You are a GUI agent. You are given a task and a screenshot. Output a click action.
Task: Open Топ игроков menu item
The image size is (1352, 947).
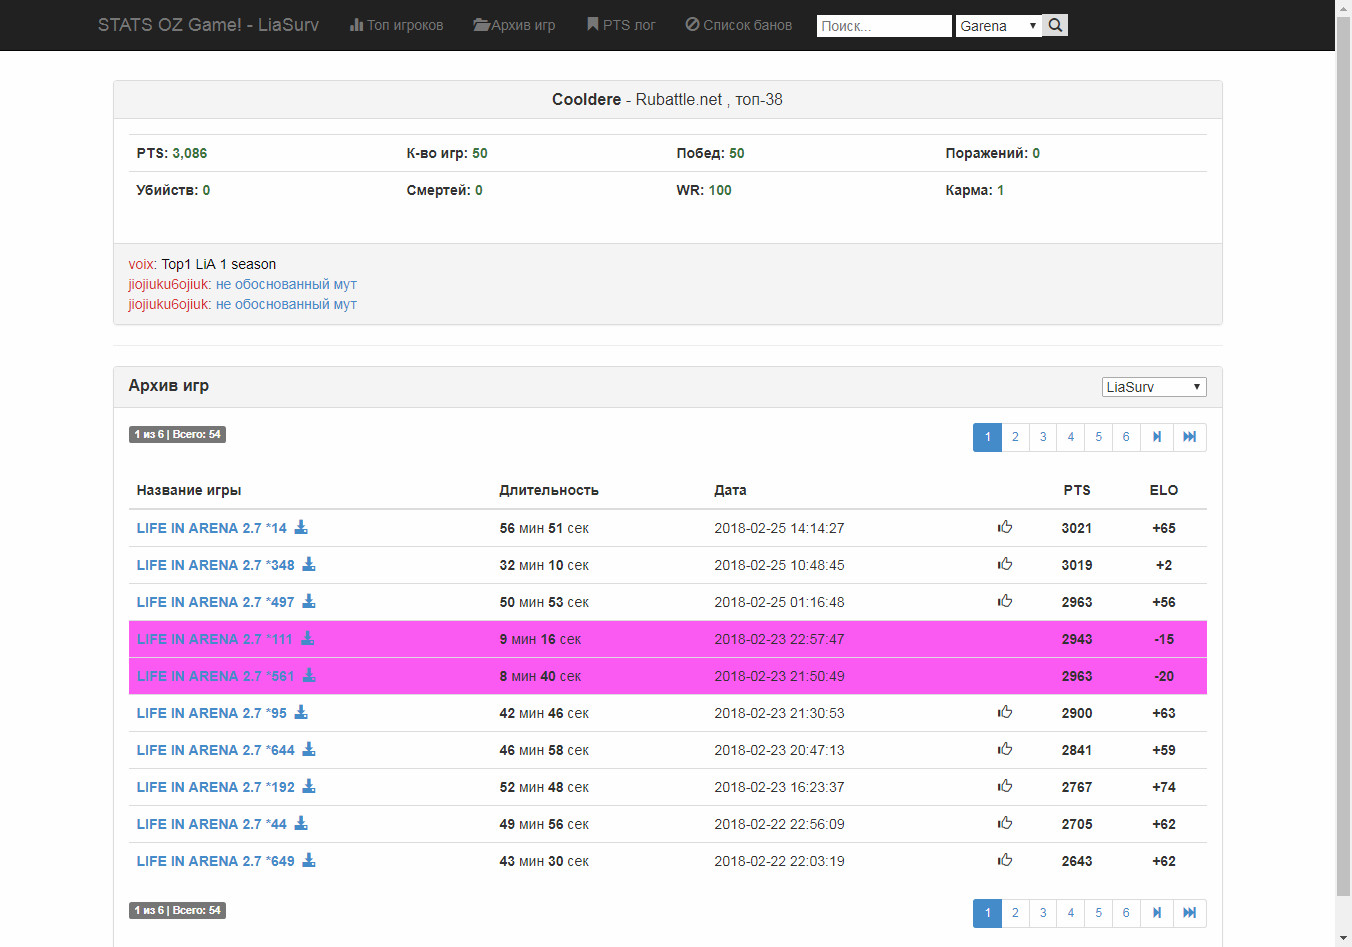[396, 25]
